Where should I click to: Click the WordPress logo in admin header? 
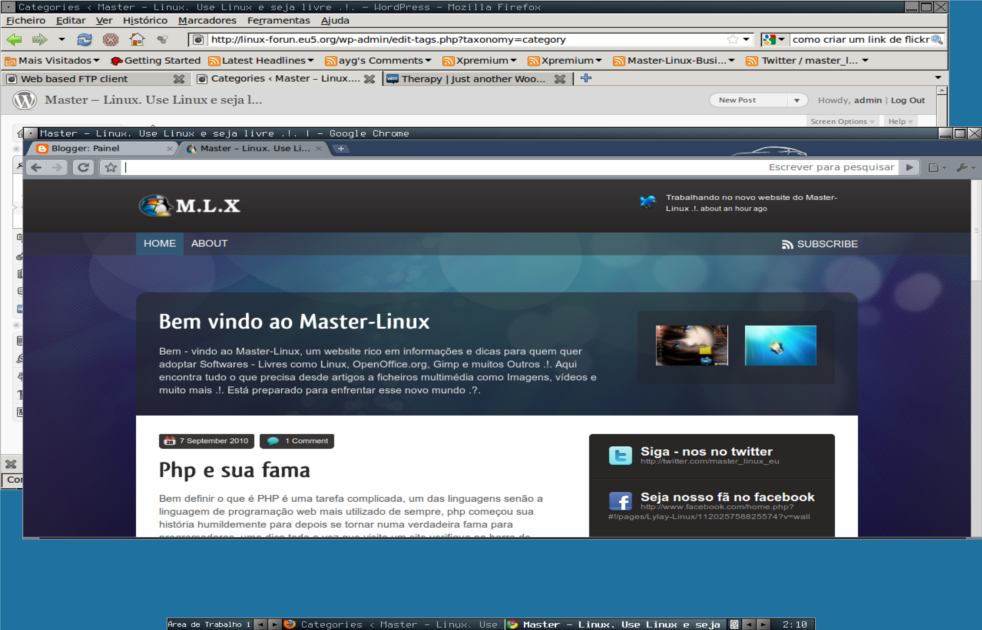point(24,100)
